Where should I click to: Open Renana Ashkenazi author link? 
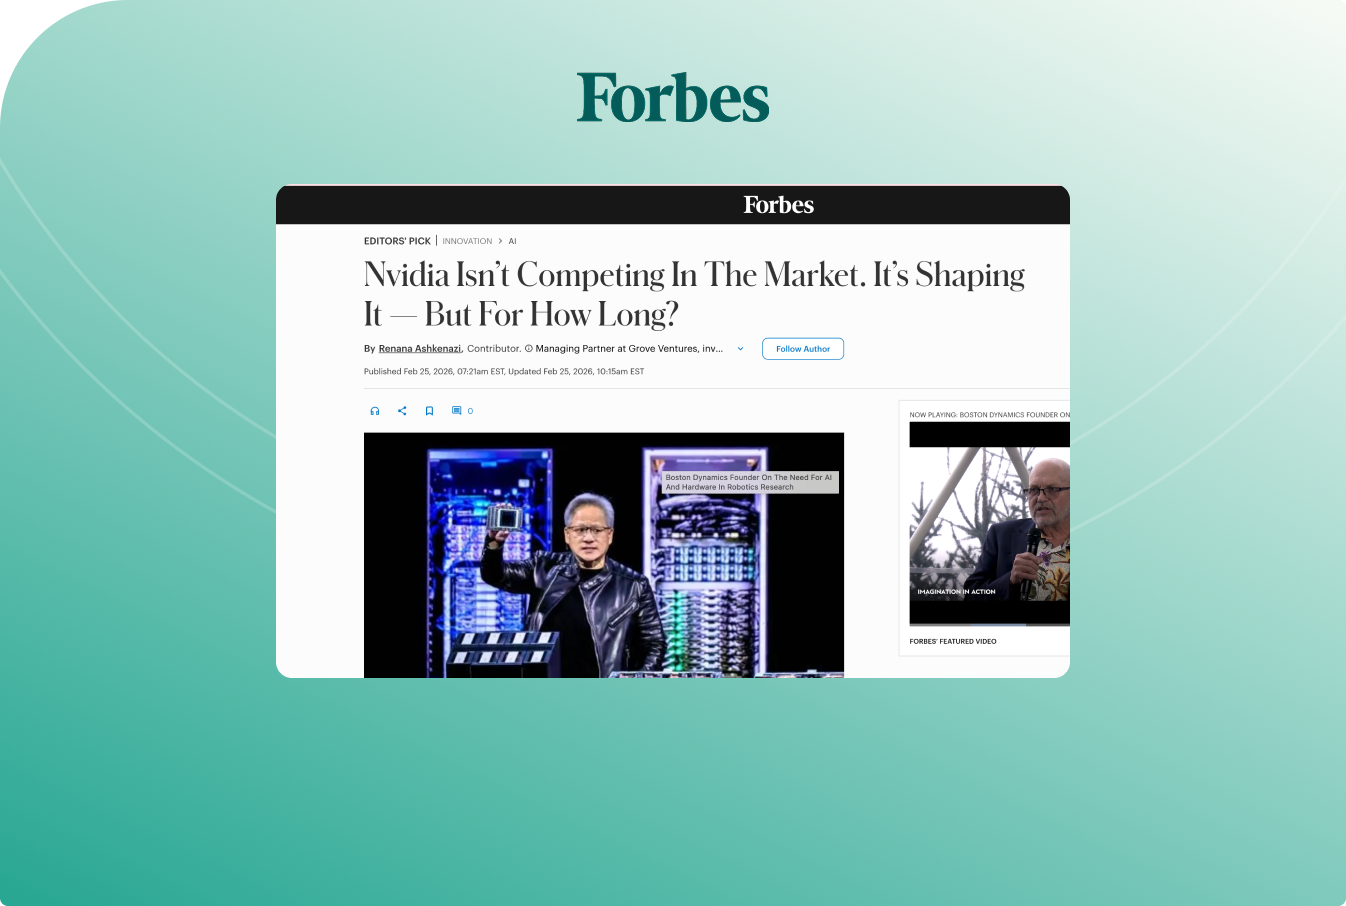[420, 349]
